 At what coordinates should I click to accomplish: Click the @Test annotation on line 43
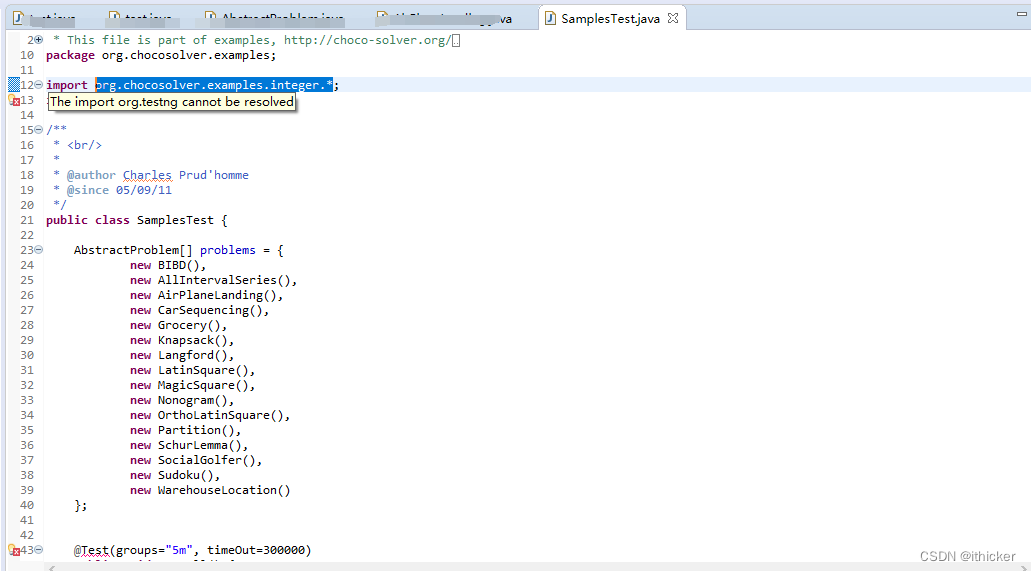91,550
